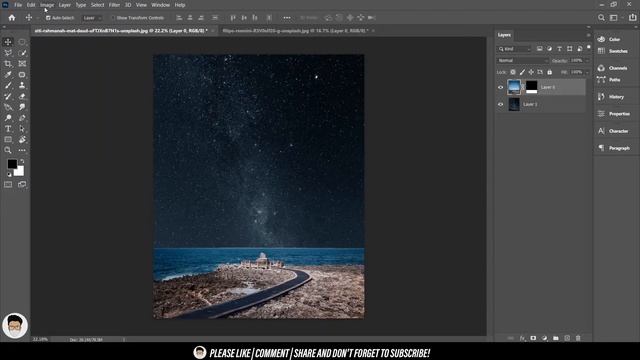The width and height of the screenshot is (640, 360).
Task: Click the trash icon to delete layer
Action: coord(578,338)
